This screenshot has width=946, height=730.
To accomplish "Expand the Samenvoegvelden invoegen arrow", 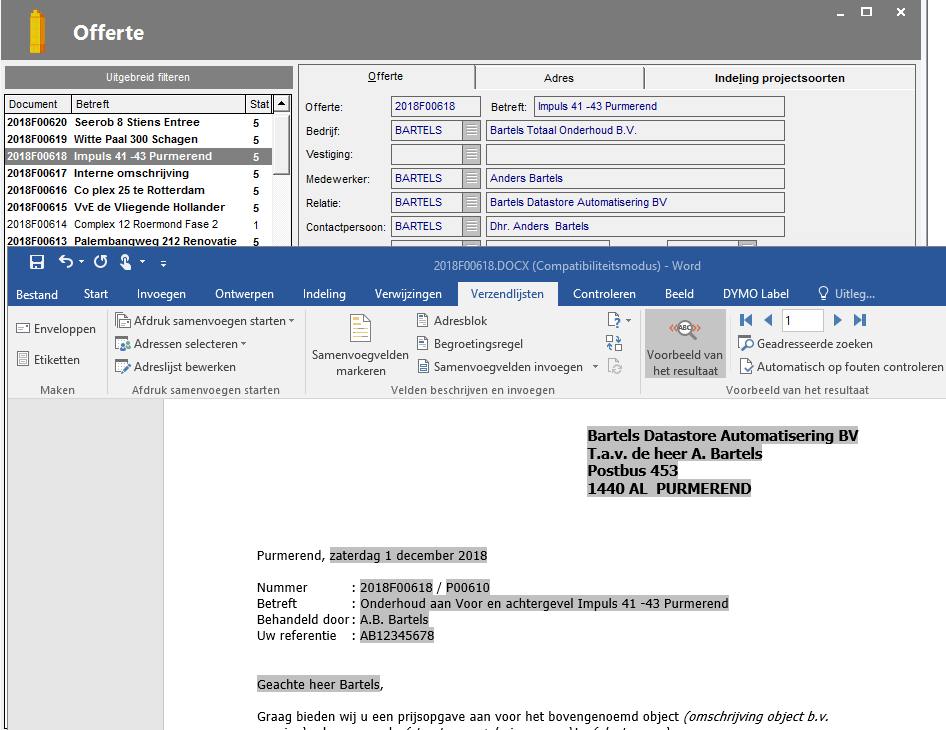I will click(595, 367).
